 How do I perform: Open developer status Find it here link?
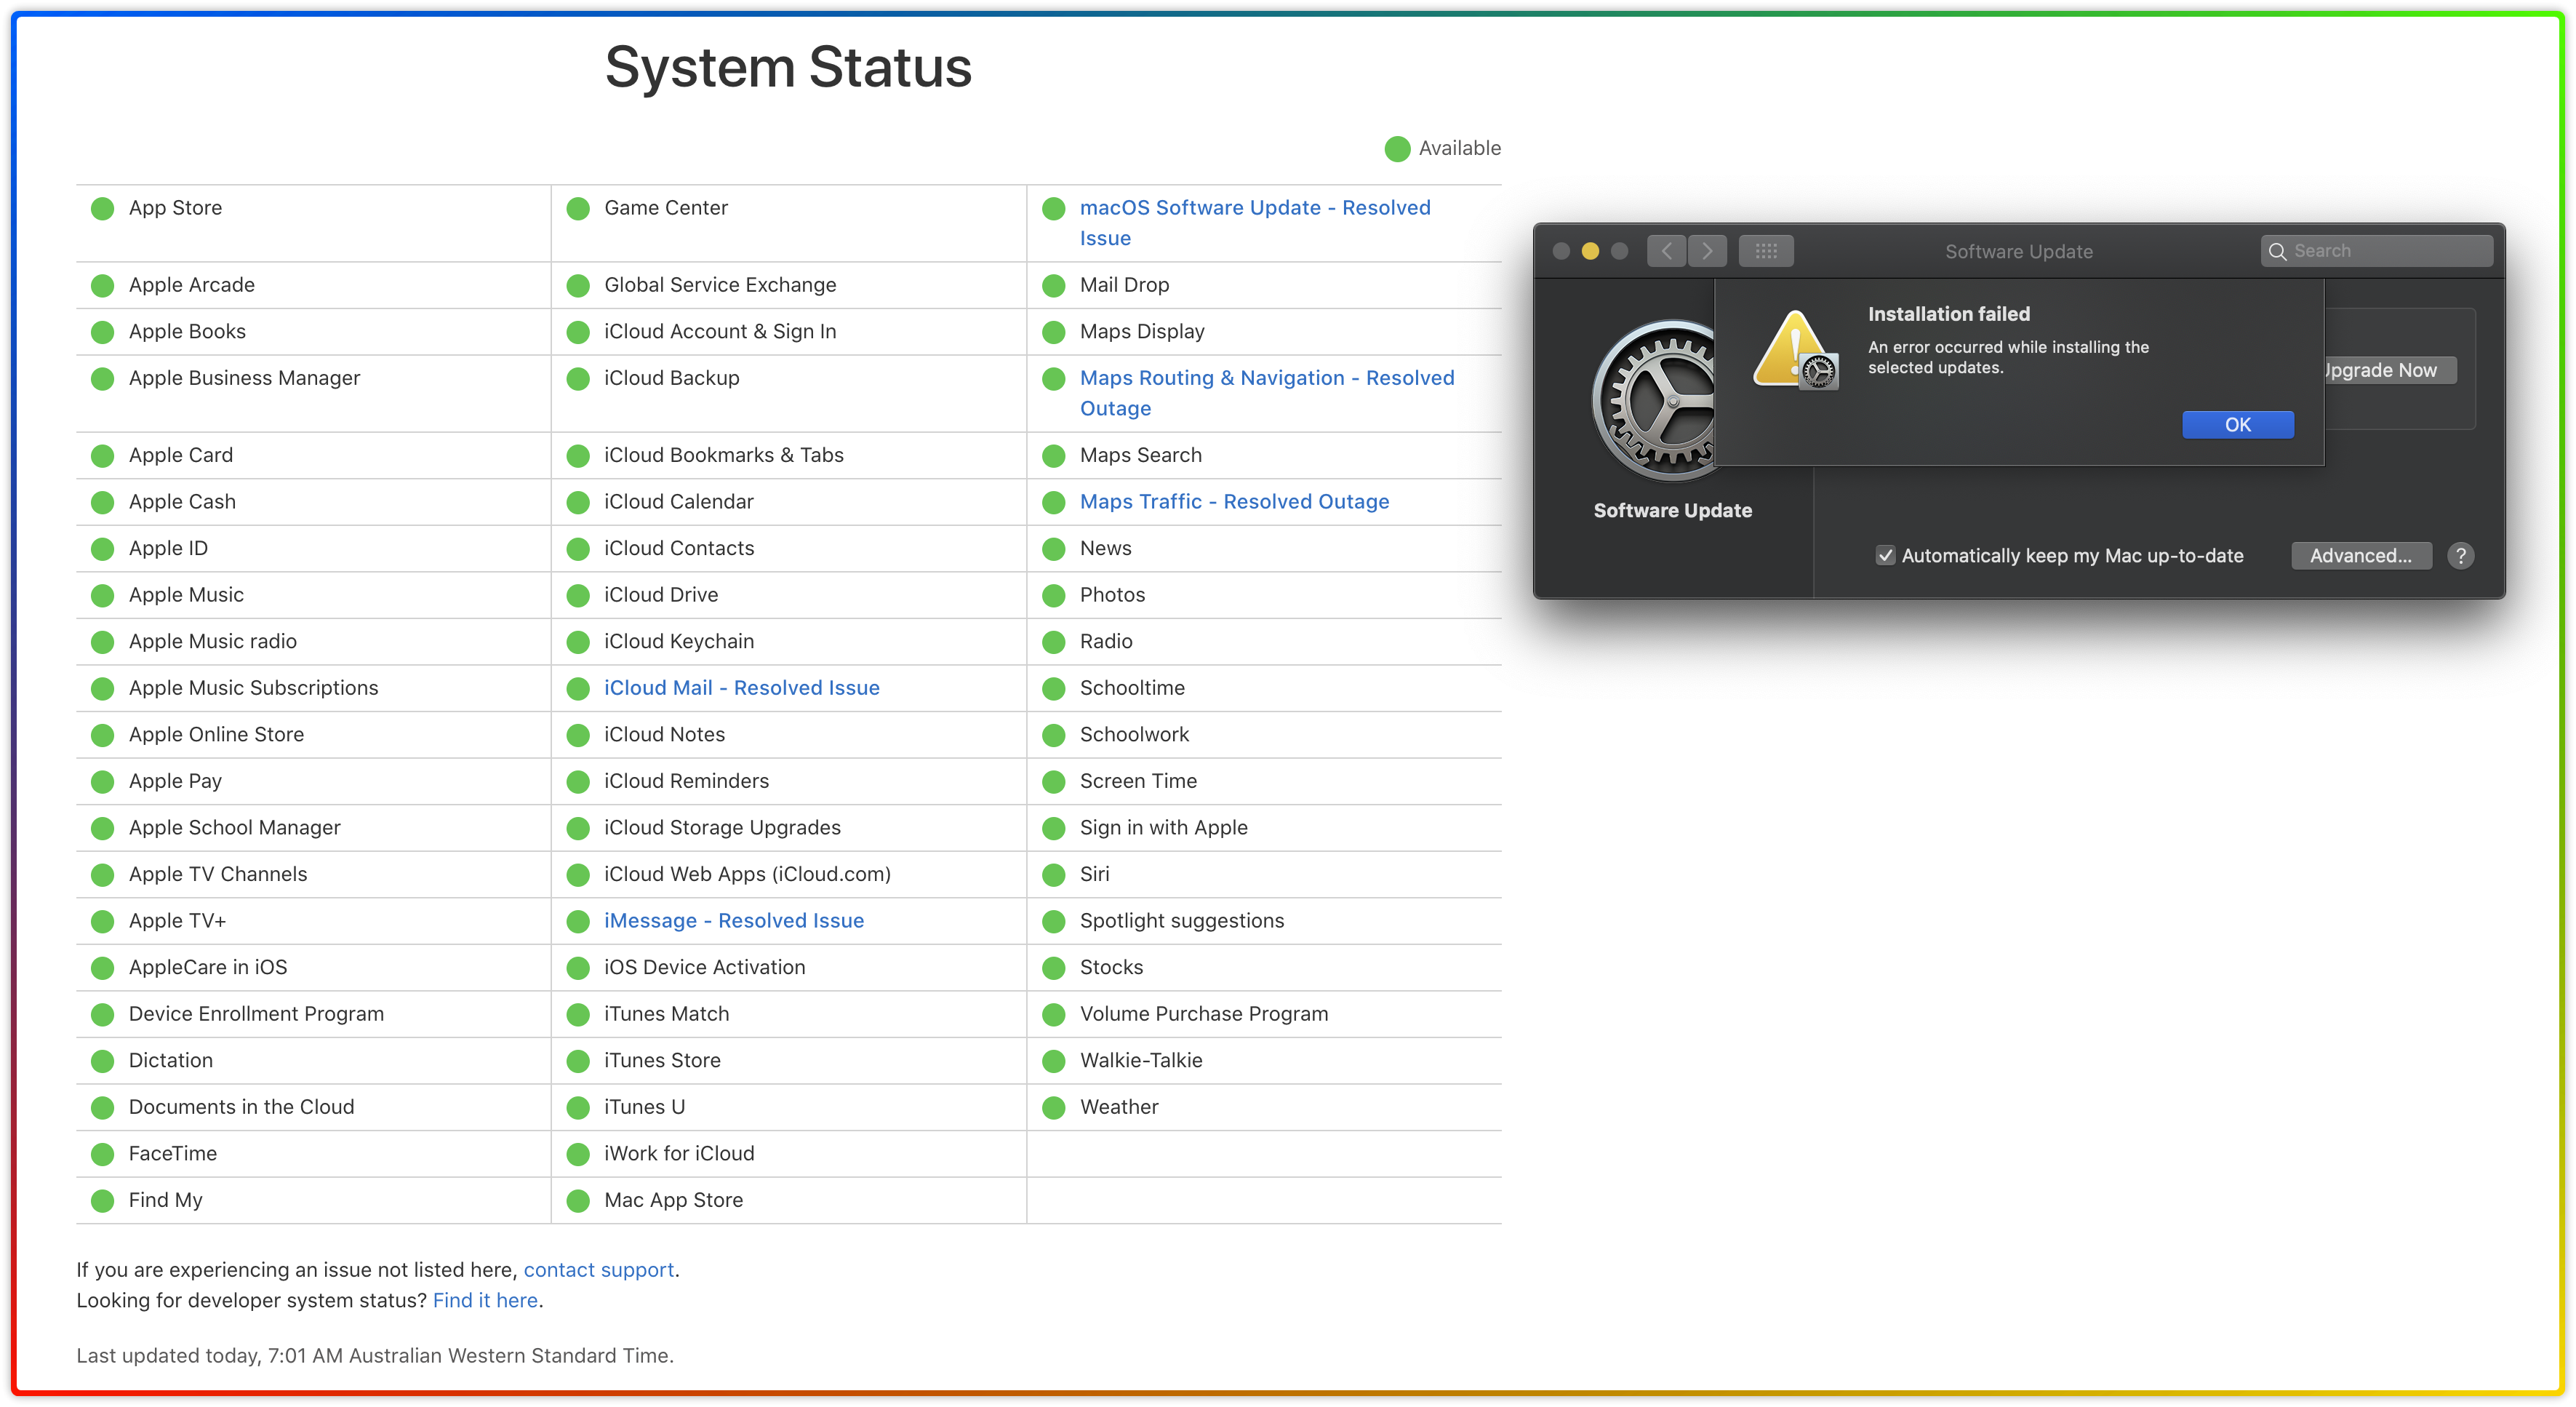(x=485, y=1301)
